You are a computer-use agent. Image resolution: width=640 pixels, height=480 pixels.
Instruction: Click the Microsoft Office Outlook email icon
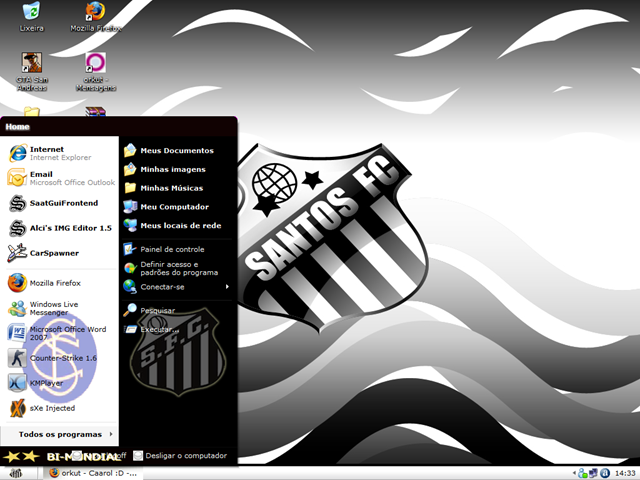pyautogui.click(x=17, y=178)
